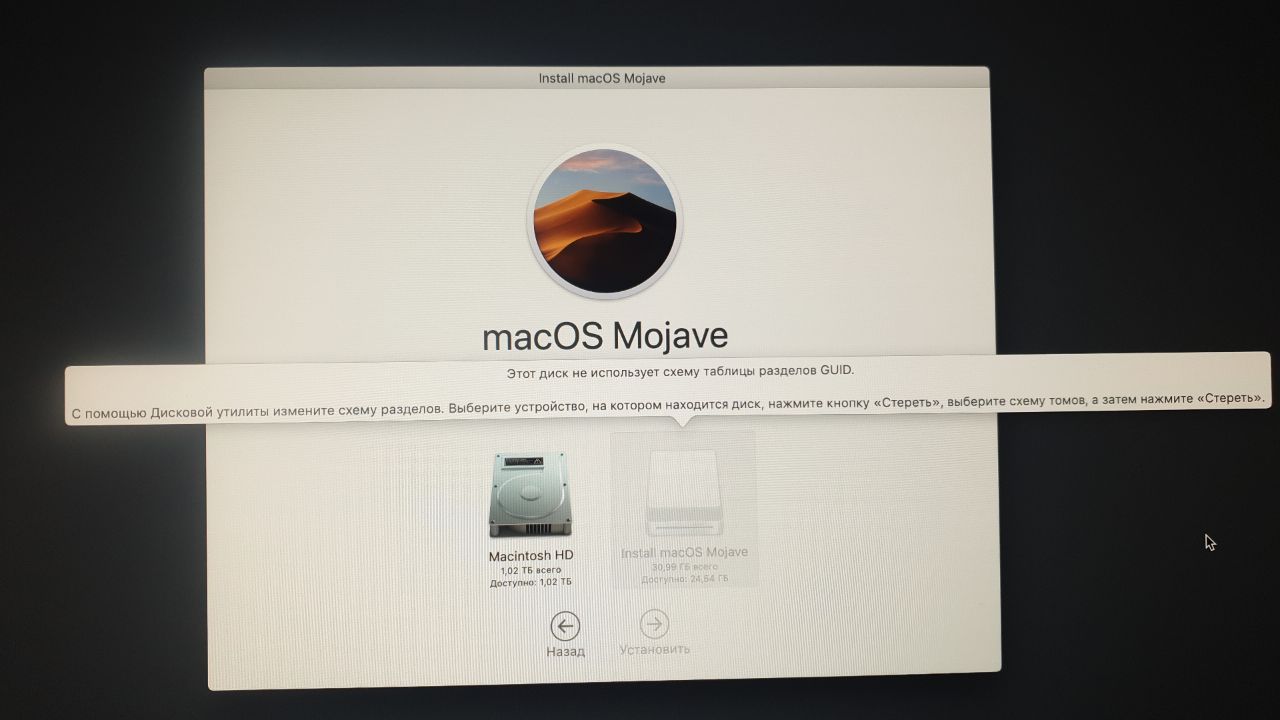
Task: Click the dimmed Install arrow circle icon
Action: click(x=654, y=625)
